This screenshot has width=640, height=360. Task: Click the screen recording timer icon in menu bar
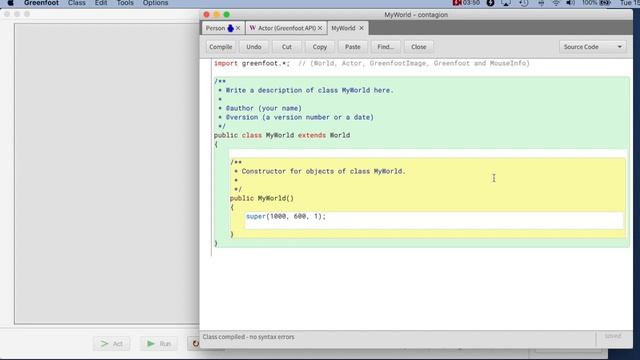pyautogui.click(x=466, y=3)
